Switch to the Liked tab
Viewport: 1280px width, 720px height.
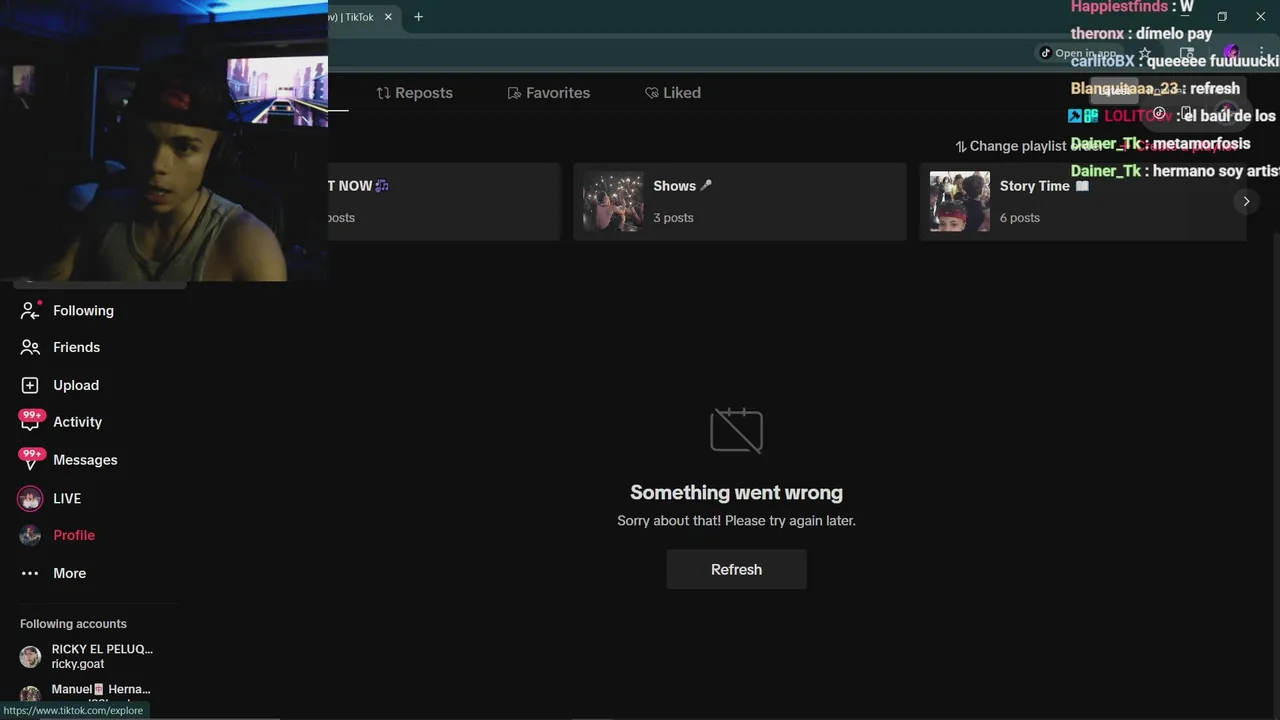[x=672, y=93]
